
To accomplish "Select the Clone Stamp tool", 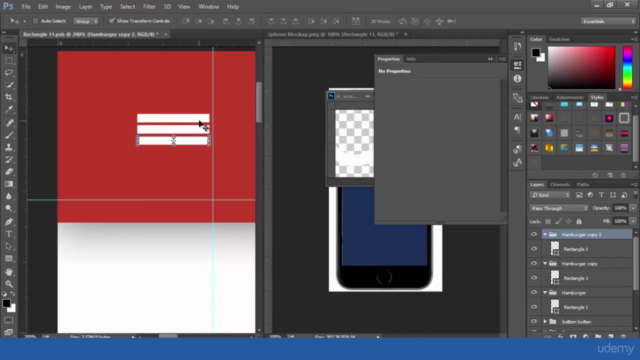I will click(9, 147).
